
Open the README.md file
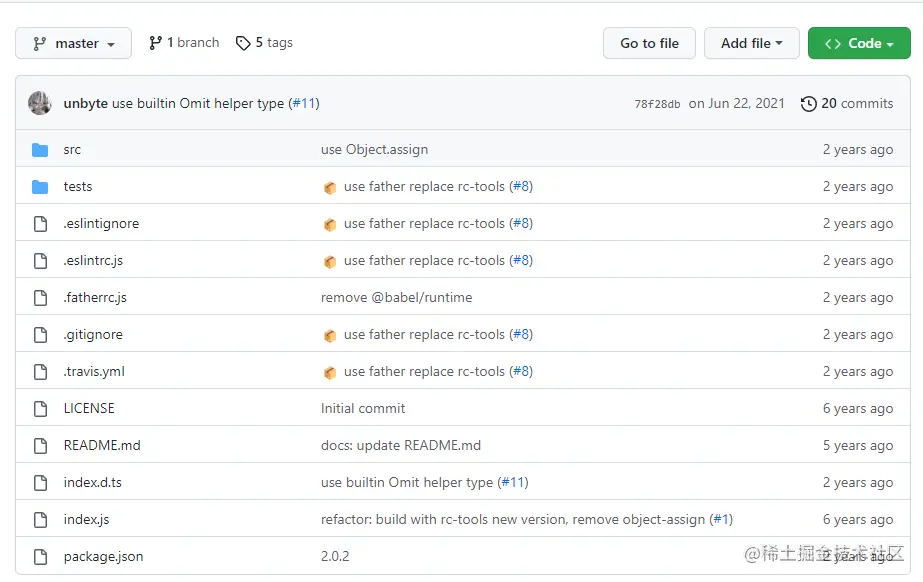[102, 446]
